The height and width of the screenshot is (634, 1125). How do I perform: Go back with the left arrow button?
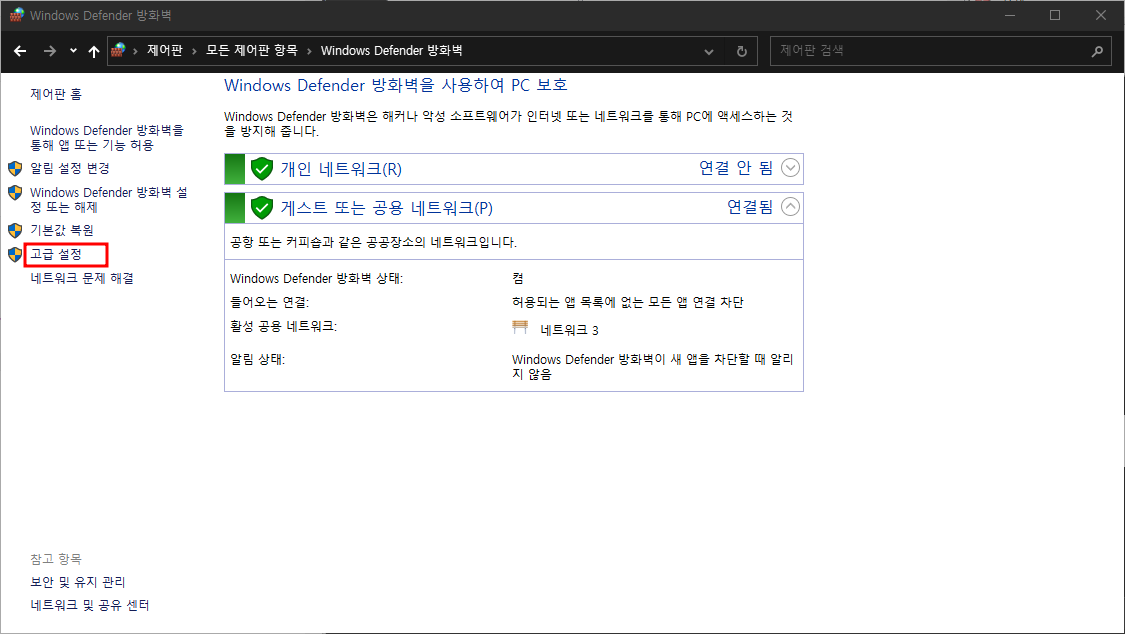point(20,51)
